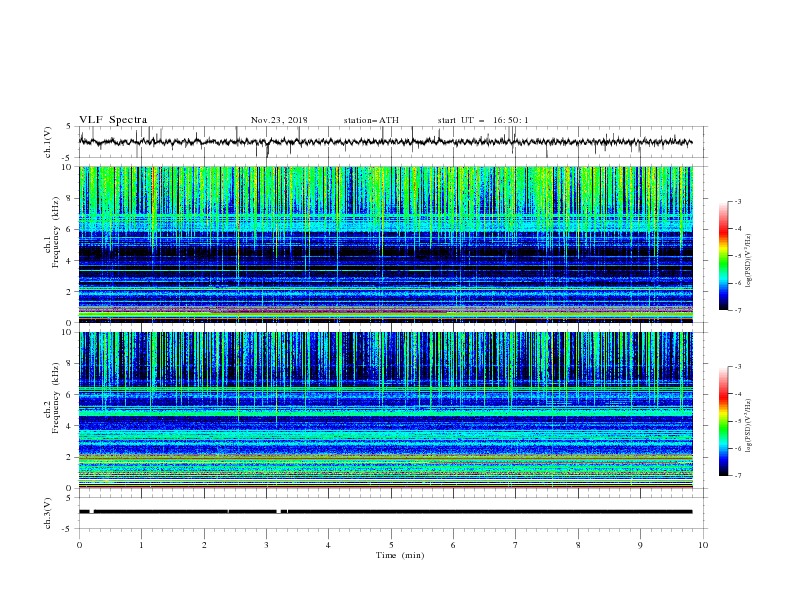
Task: Click the ch.2 spectrogram color scale bar
Action: click(x=724, y=421)
